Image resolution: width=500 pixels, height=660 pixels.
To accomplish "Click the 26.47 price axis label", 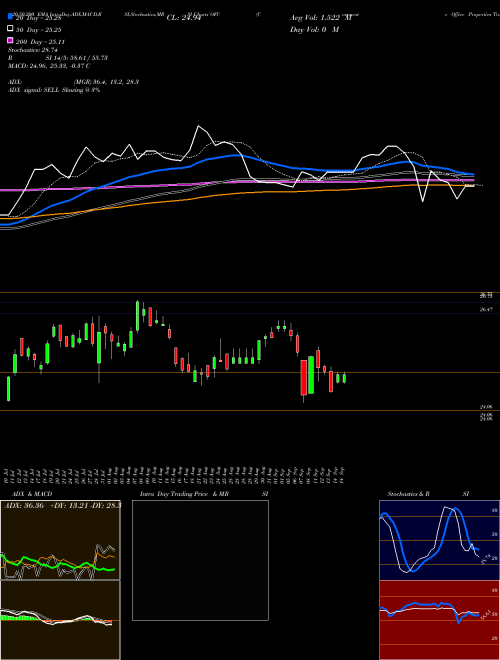I will click(x=486, y=309).
